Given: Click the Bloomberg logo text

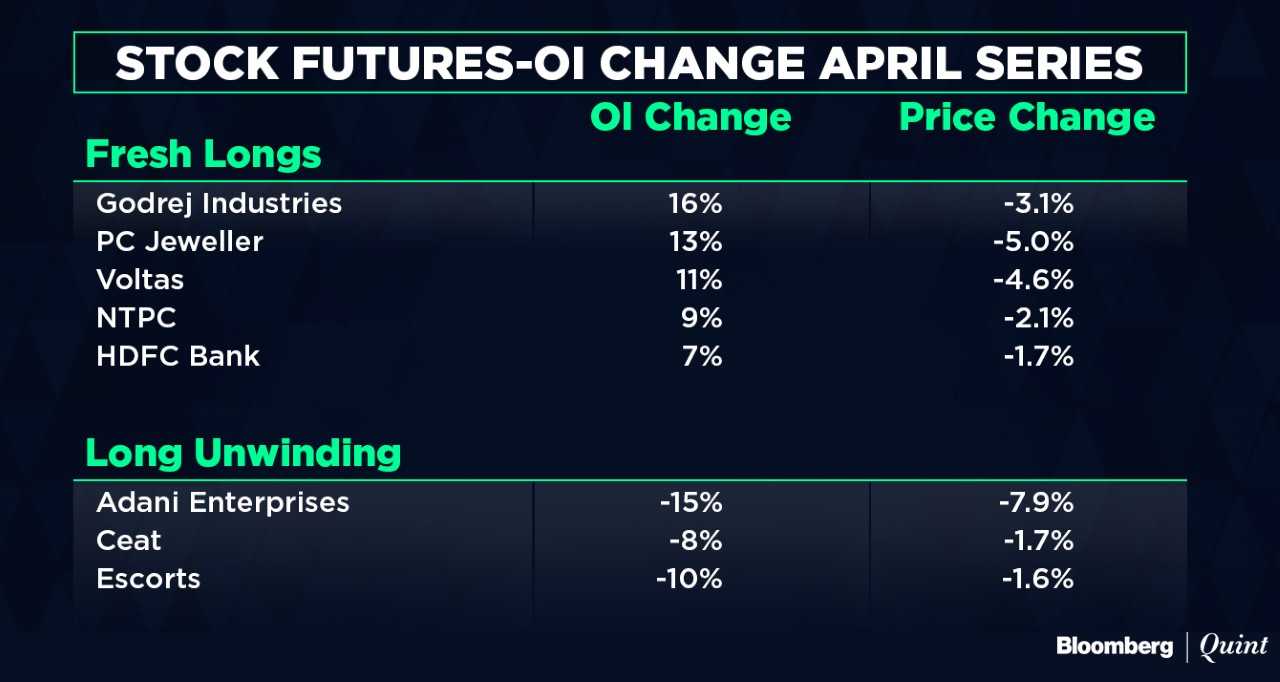Looking at the screenshot, I should (x=1114, y=647).
